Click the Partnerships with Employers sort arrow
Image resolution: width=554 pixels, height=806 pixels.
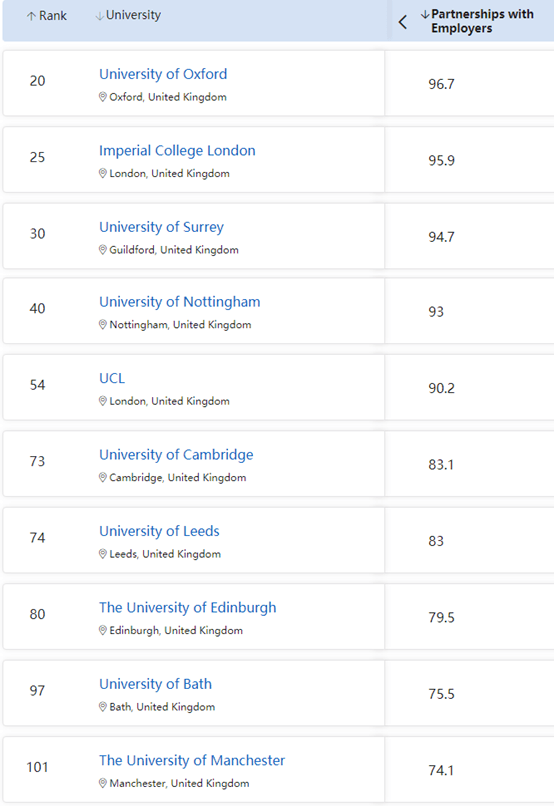[424, 14]
